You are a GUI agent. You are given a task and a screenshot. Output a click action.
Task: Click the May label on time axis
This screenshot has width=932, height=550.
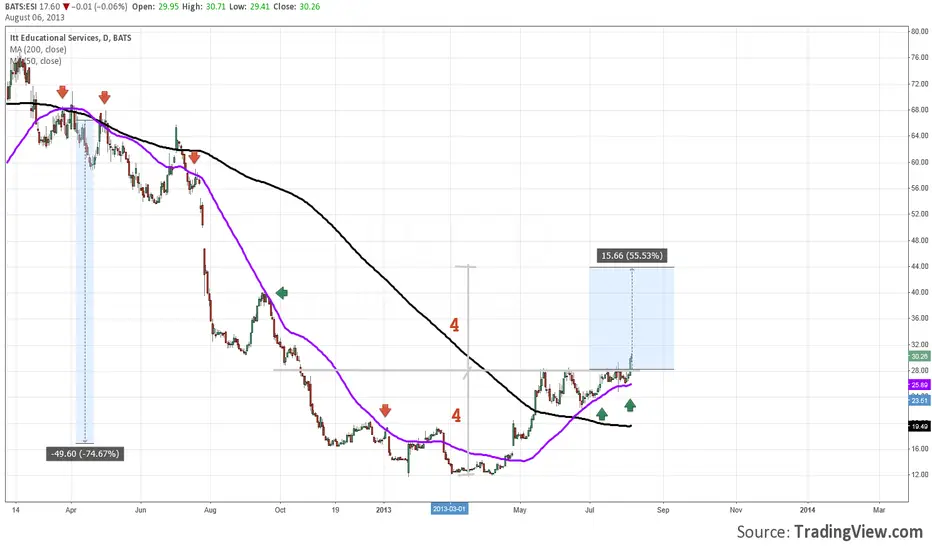[x=519, y=510]
